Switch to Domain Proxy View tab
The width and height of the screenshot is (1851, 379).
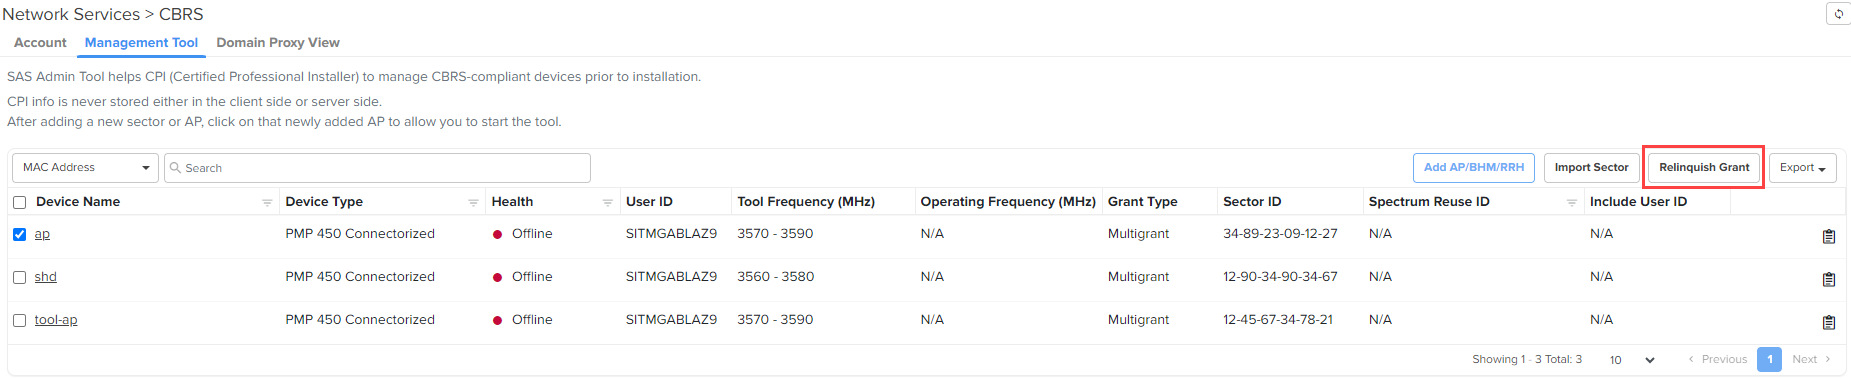click(278, 42)
